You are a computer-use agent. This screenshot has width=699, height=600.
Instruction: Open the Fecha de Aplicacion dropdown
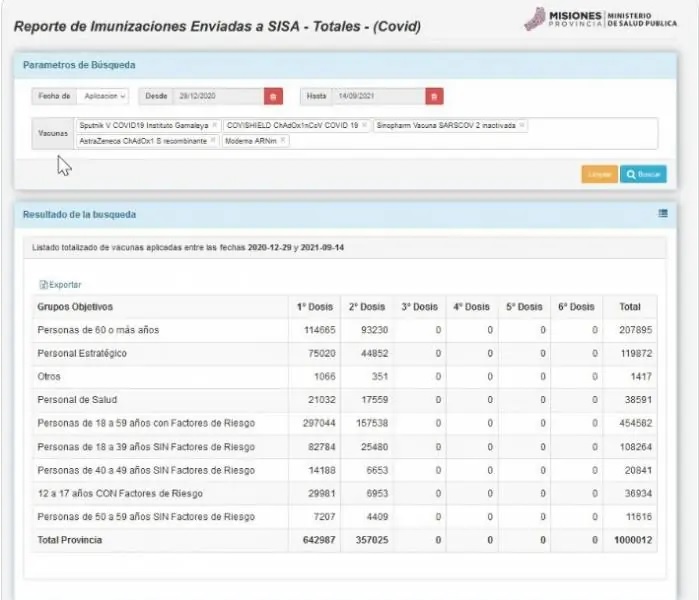(x=104, y=96)
